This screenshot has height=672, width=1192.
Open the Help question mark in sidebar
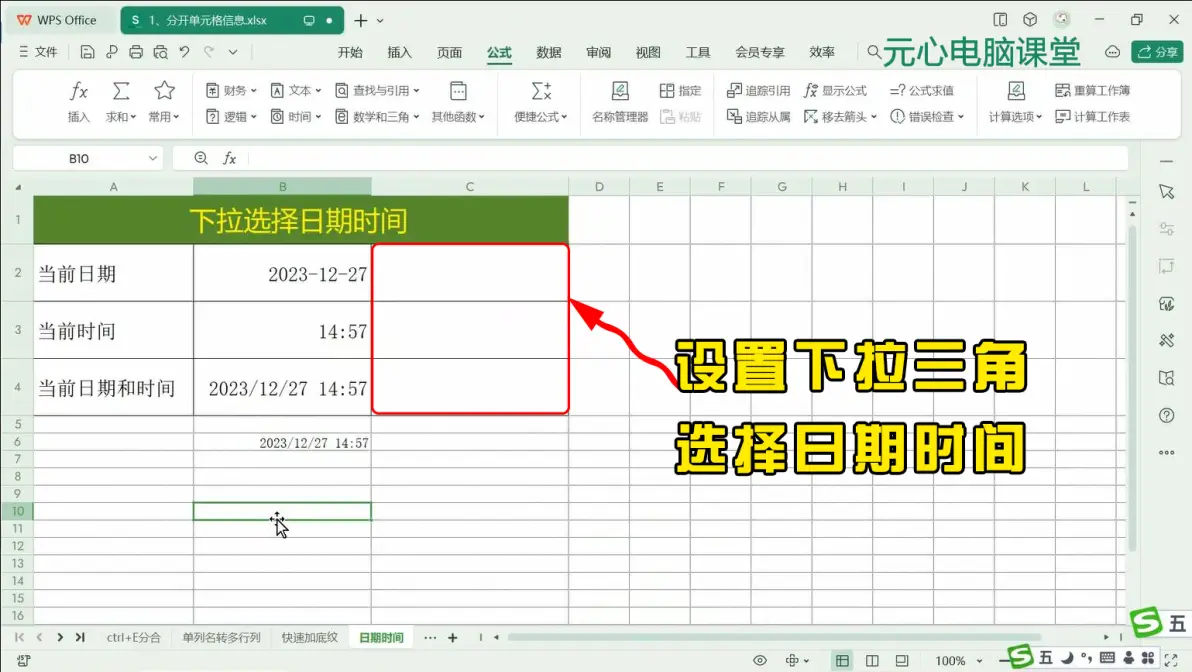1166,416
